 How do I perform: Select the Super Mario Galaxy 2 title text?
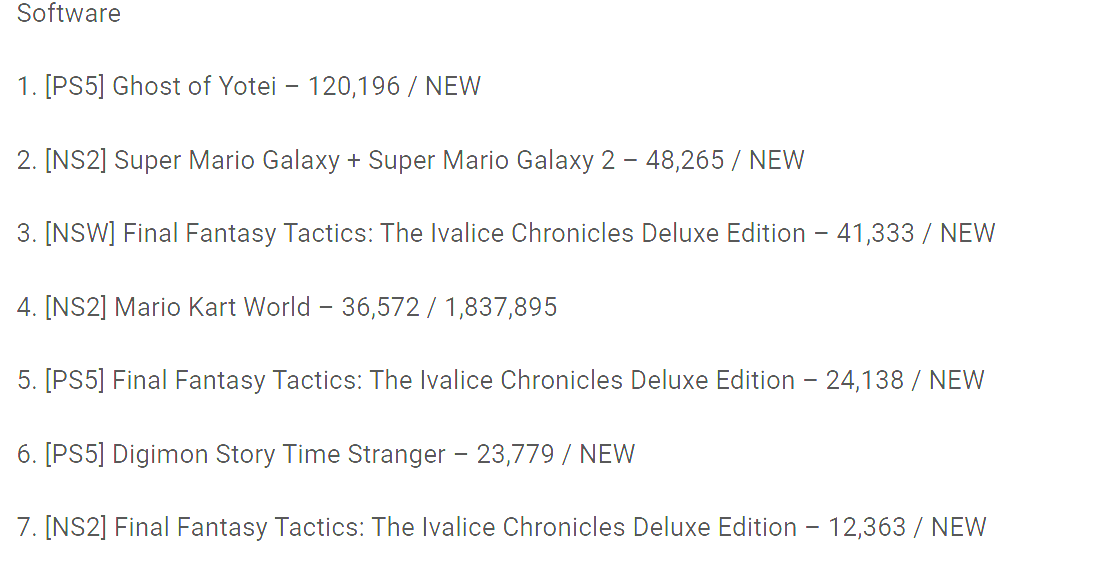click(x=492, y=161)
